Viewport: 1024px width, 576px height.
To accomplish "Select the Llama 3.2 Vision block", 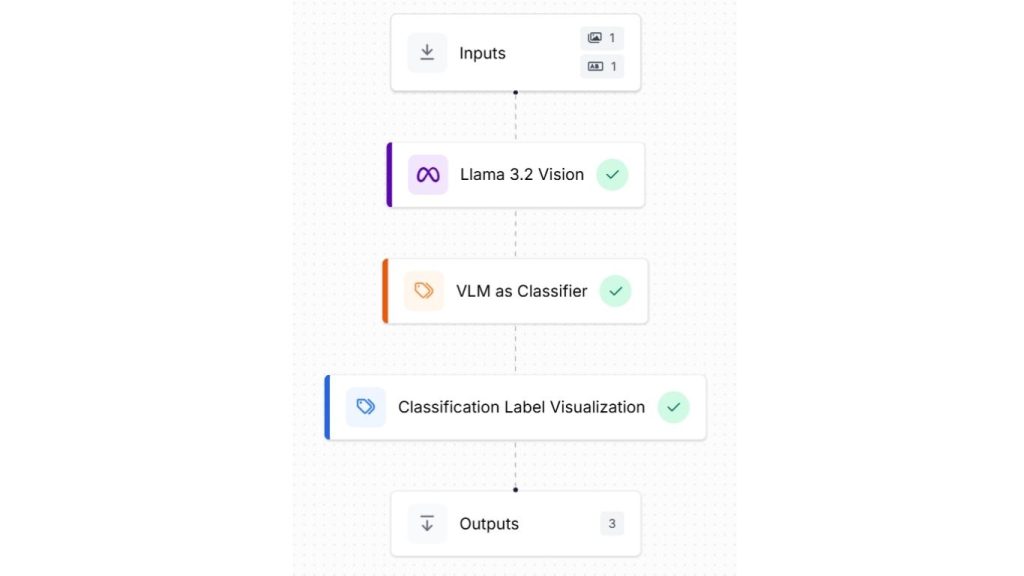I will click(x=521, y=175).
